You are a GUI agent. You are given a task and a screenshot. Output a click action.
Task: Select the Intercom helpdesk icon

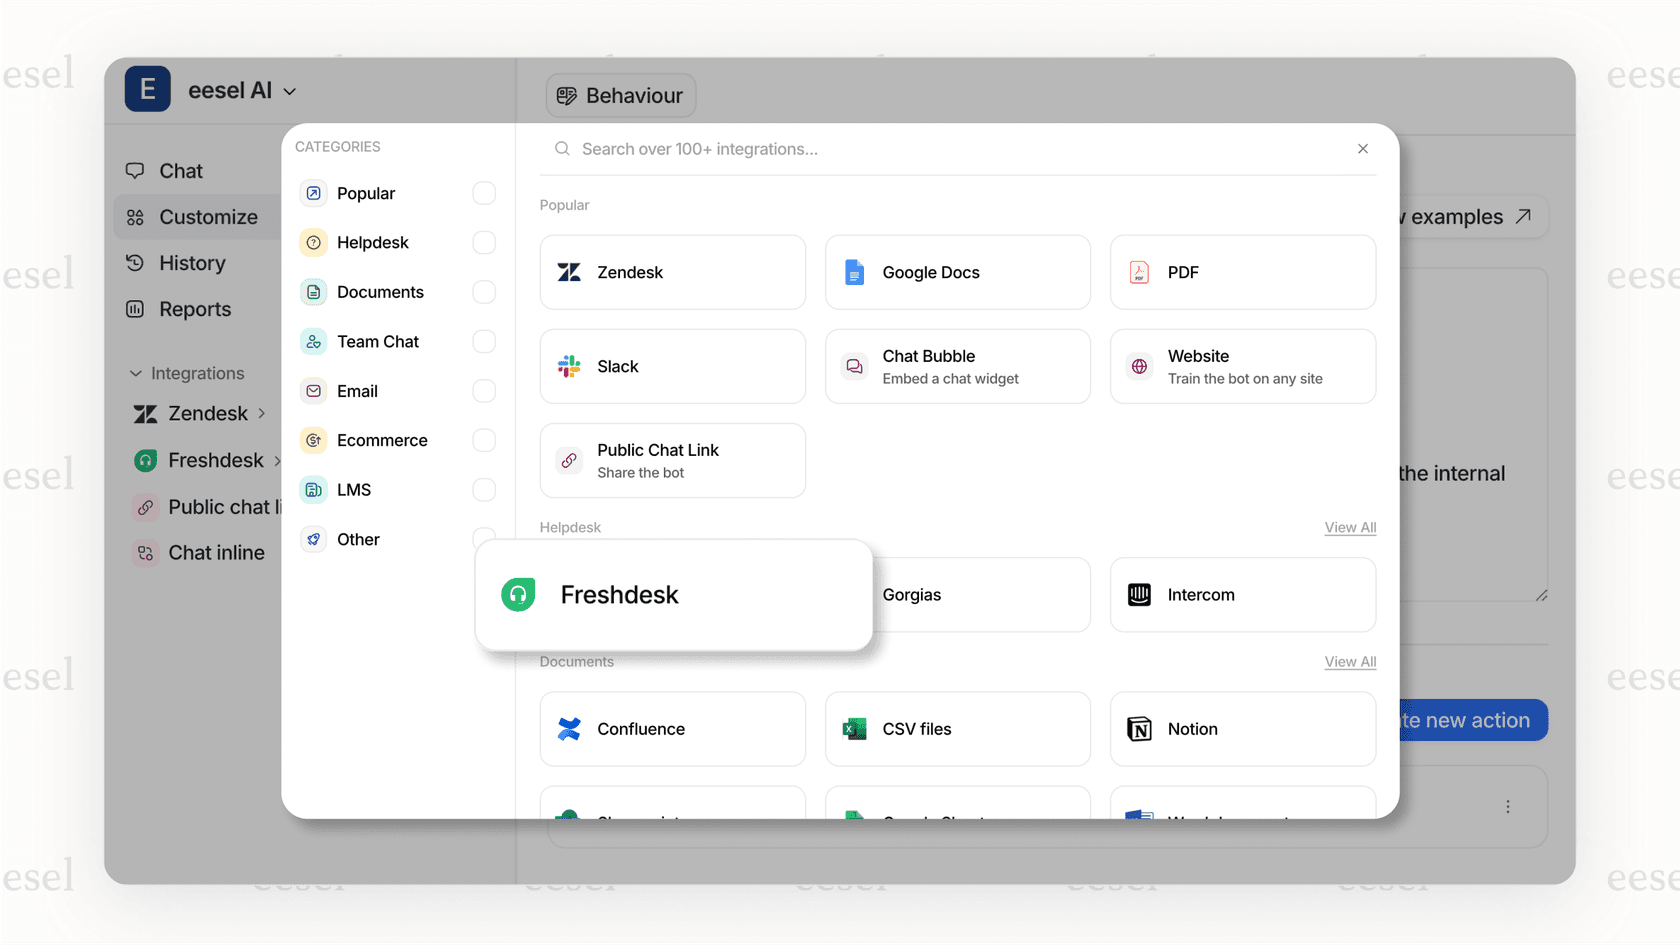pyautogui.click(x=1139, y=595)
